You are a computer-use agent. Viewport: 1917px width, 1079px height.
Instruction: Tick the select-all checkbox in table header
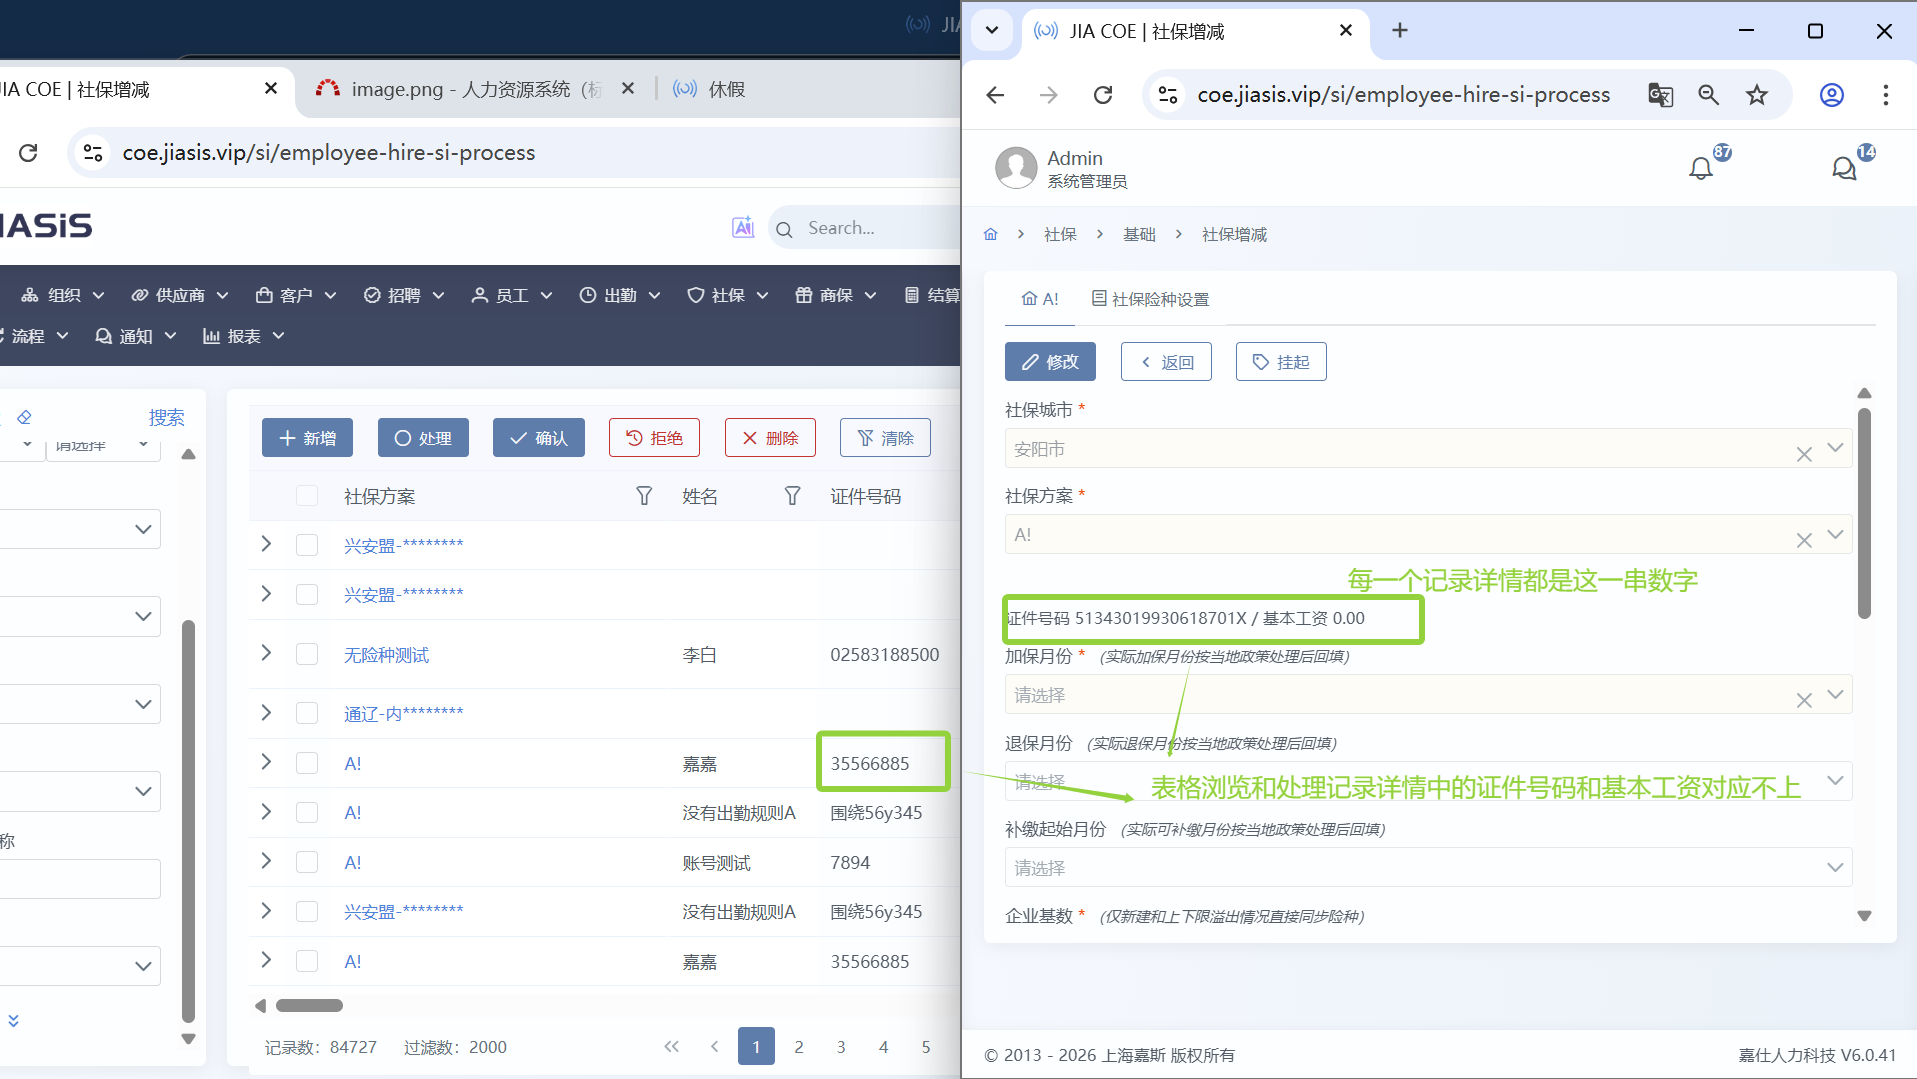[x=307, y=496]
